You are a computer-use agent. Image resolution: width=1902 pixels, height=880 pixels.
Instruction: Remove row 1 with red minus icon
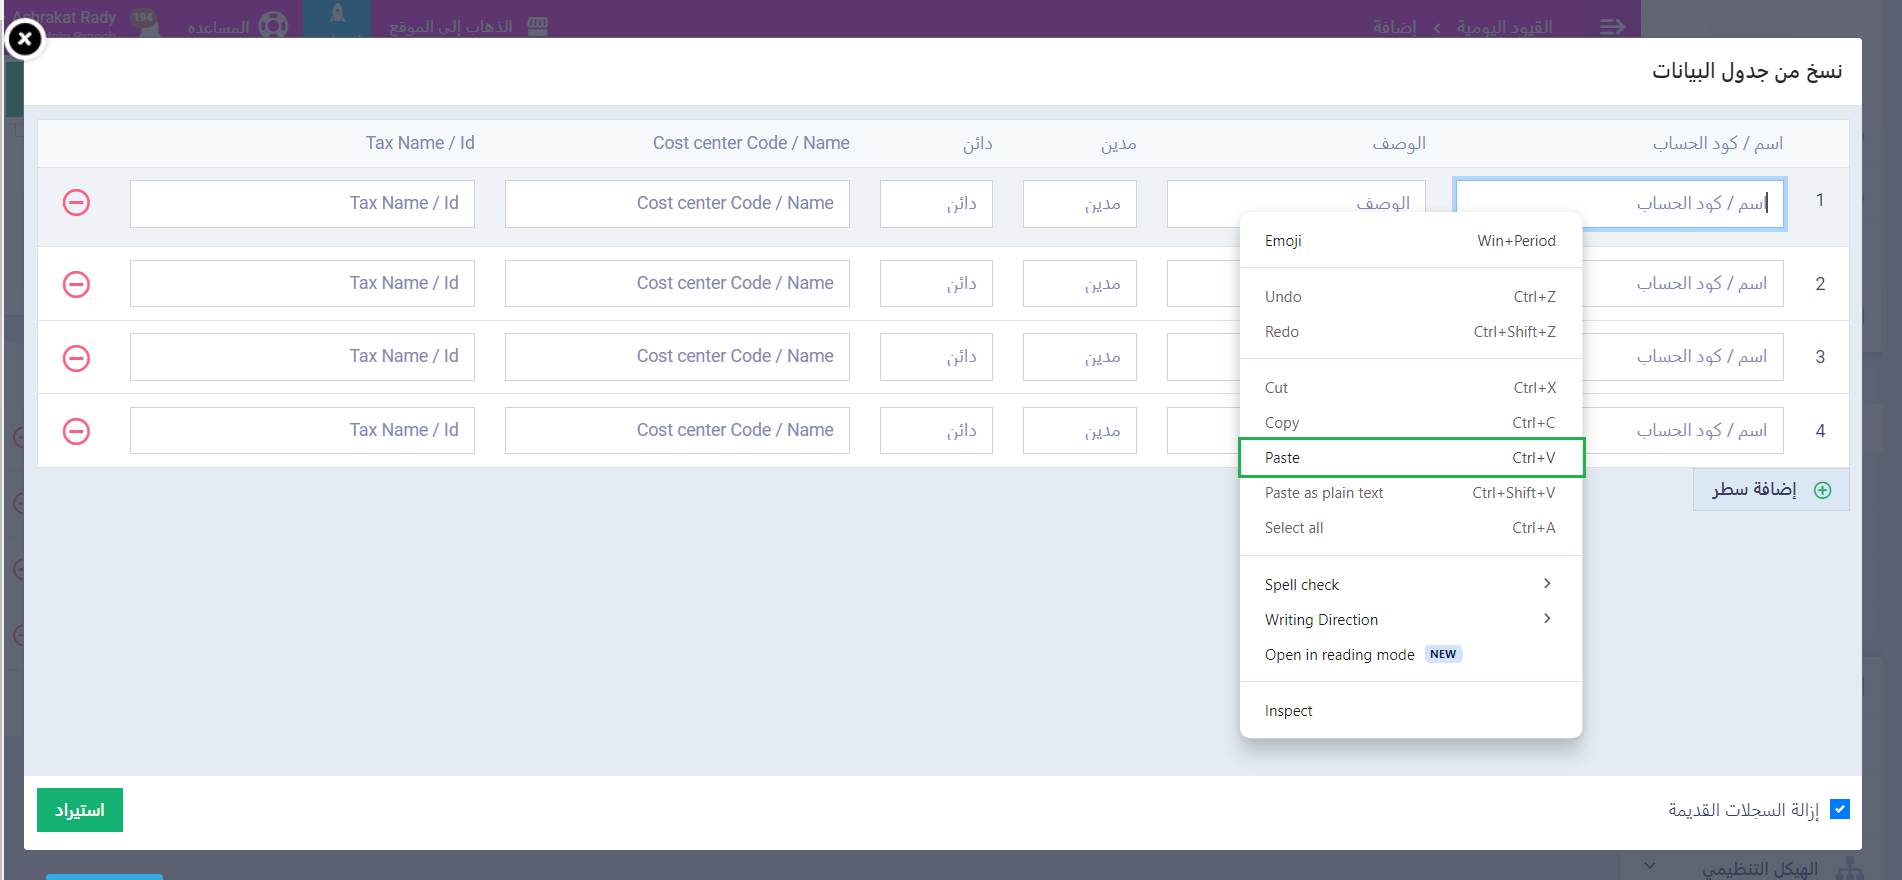coord(76,203)
